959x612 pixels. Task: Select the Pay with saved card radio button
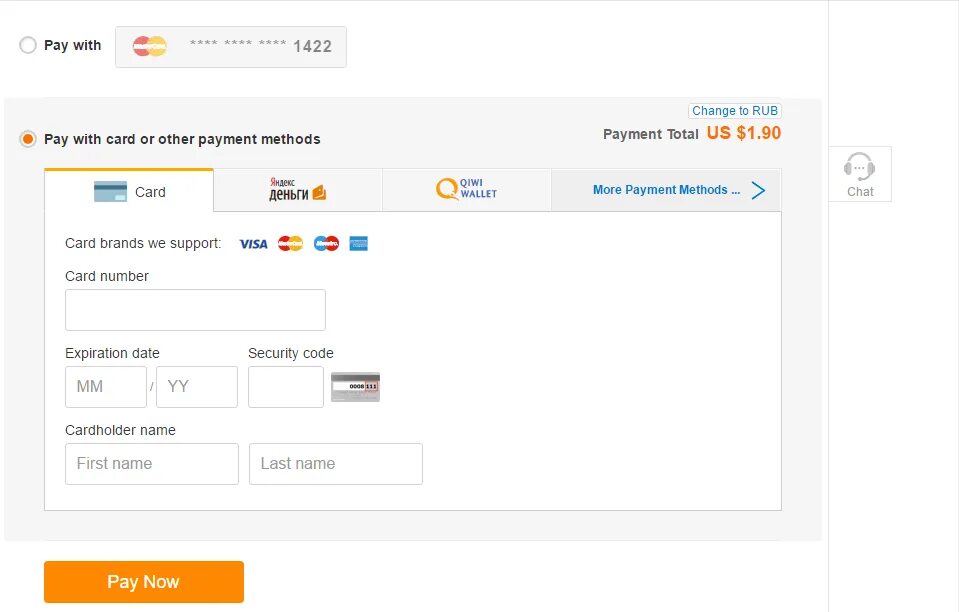(x=28, y=45)
